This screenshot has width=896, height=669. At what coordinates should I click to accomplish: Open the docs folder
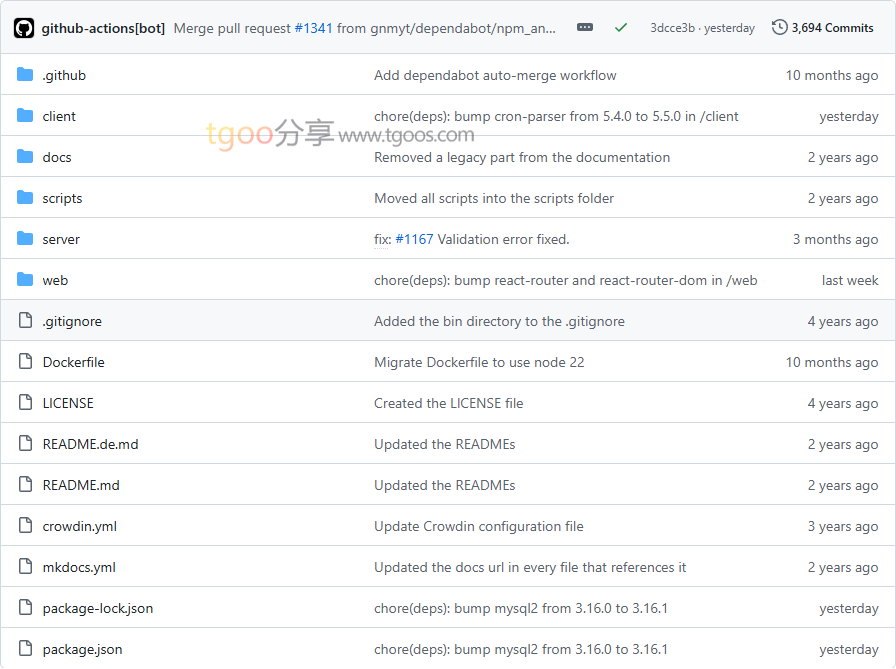pyautogui.click(x=57, y=157)
